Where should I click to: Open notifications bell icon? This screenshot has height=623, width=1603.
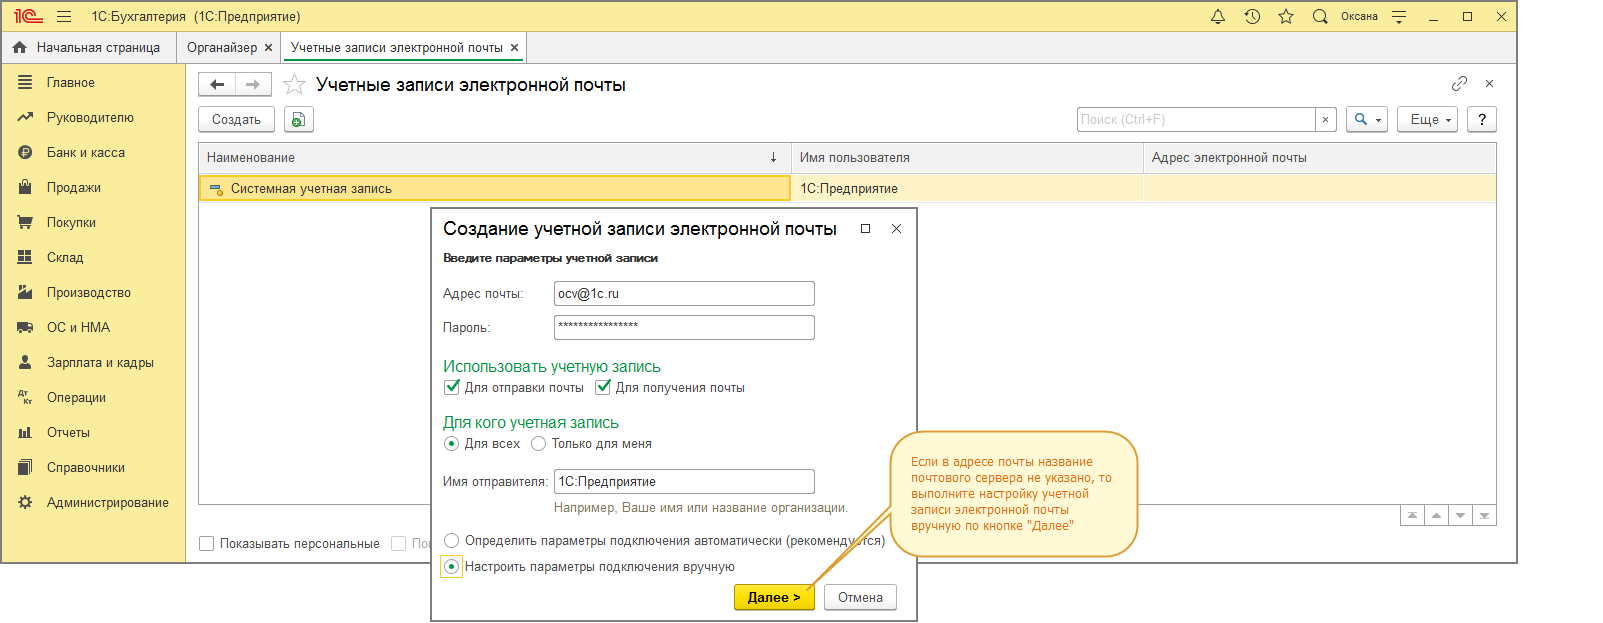click(x=1218, y=16)
